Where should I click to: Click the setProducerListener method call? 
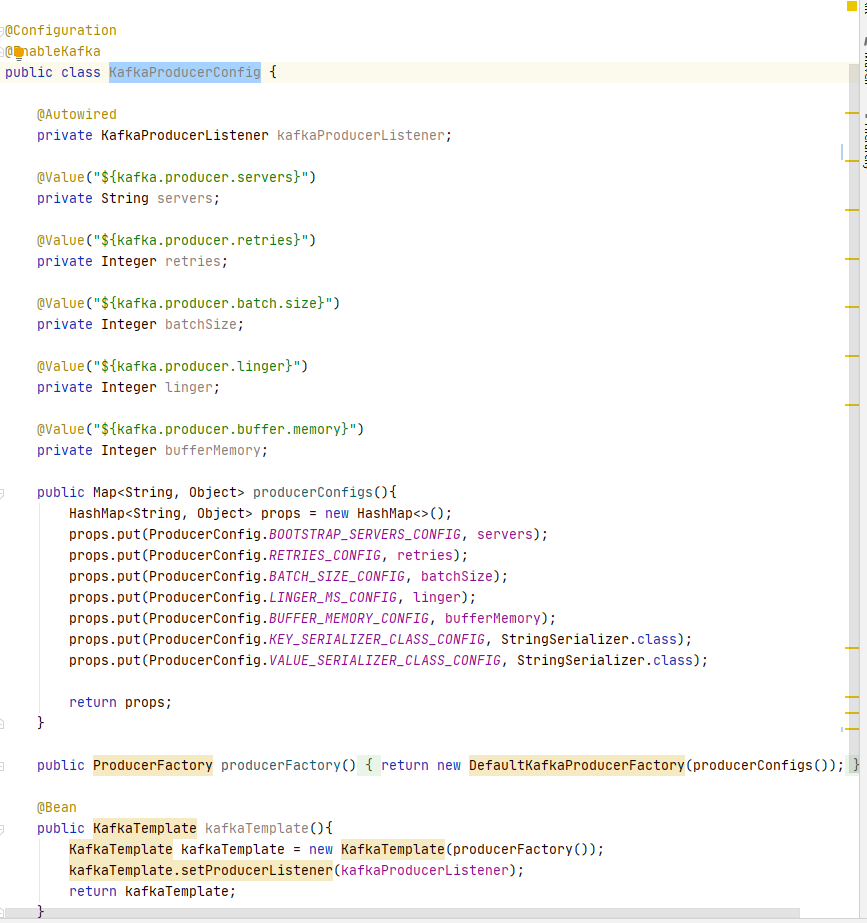point(200,870)
